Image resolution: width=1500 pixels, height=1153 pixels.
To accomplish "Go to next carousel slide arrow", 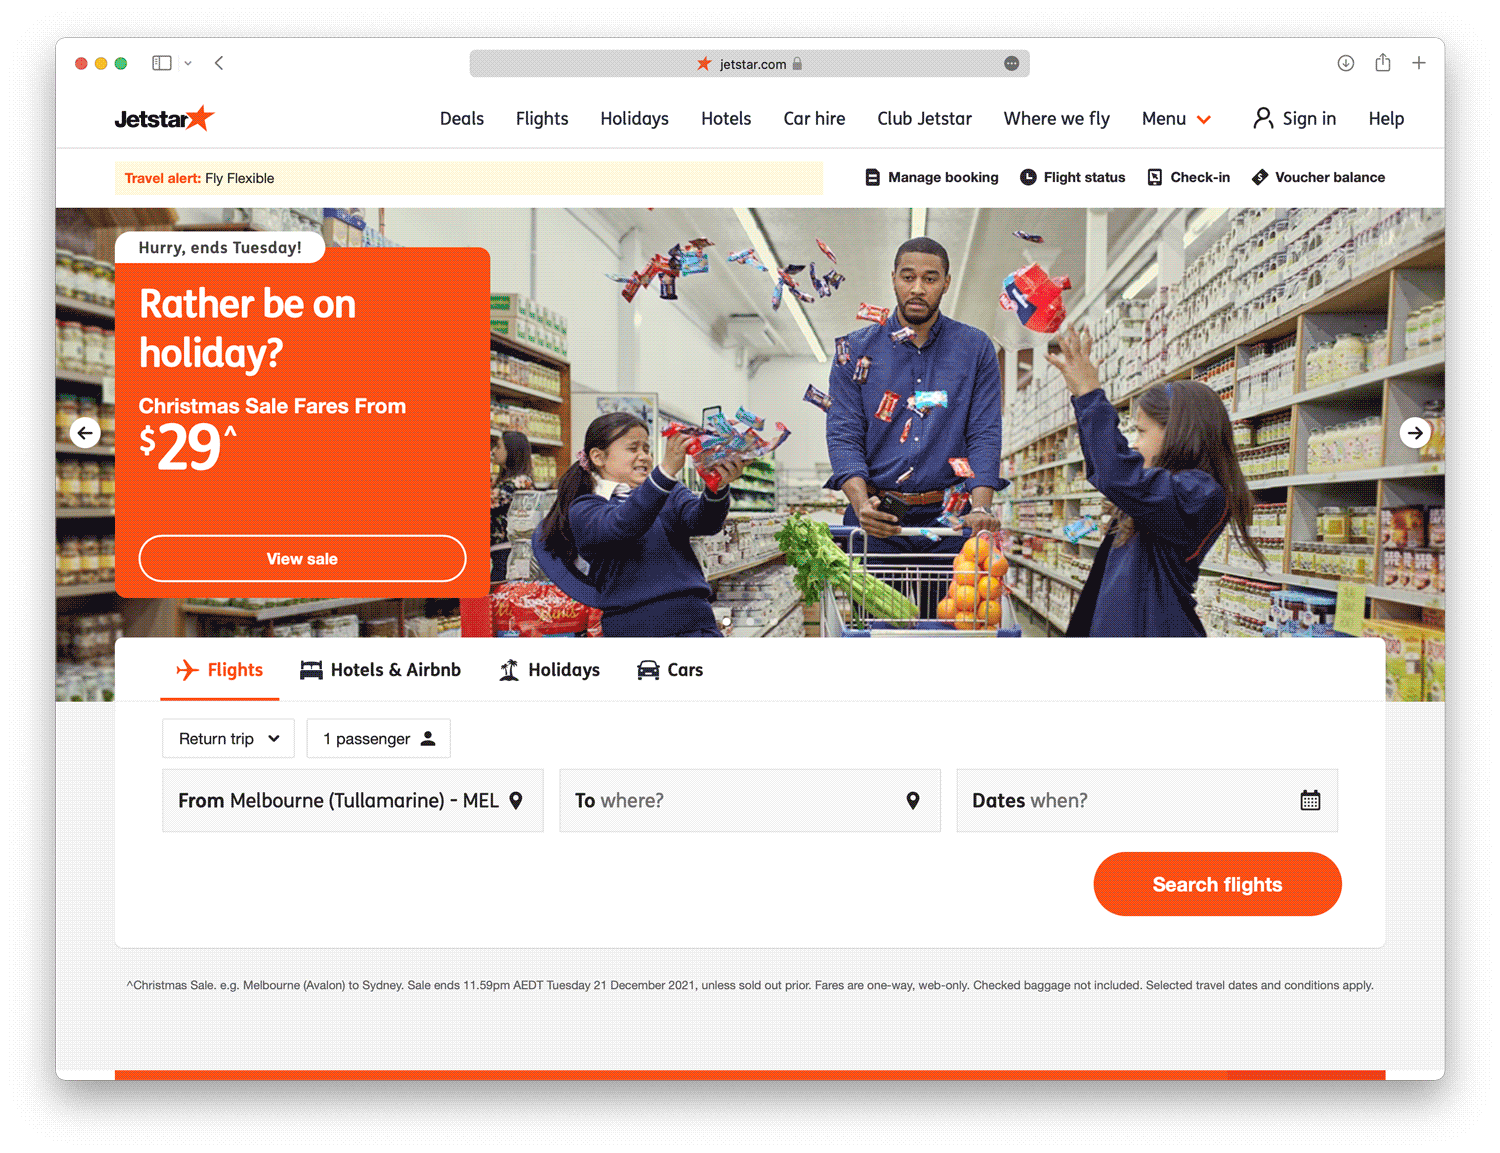I will [x=1415, y=433].
